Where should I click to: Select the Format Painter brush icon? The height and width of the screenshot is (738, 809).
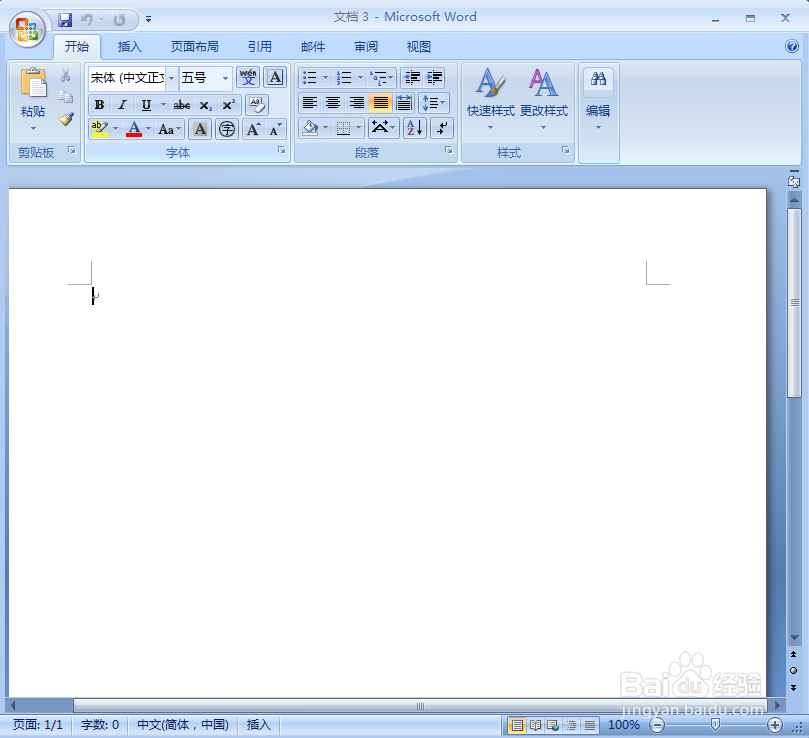tap(66, 119)
